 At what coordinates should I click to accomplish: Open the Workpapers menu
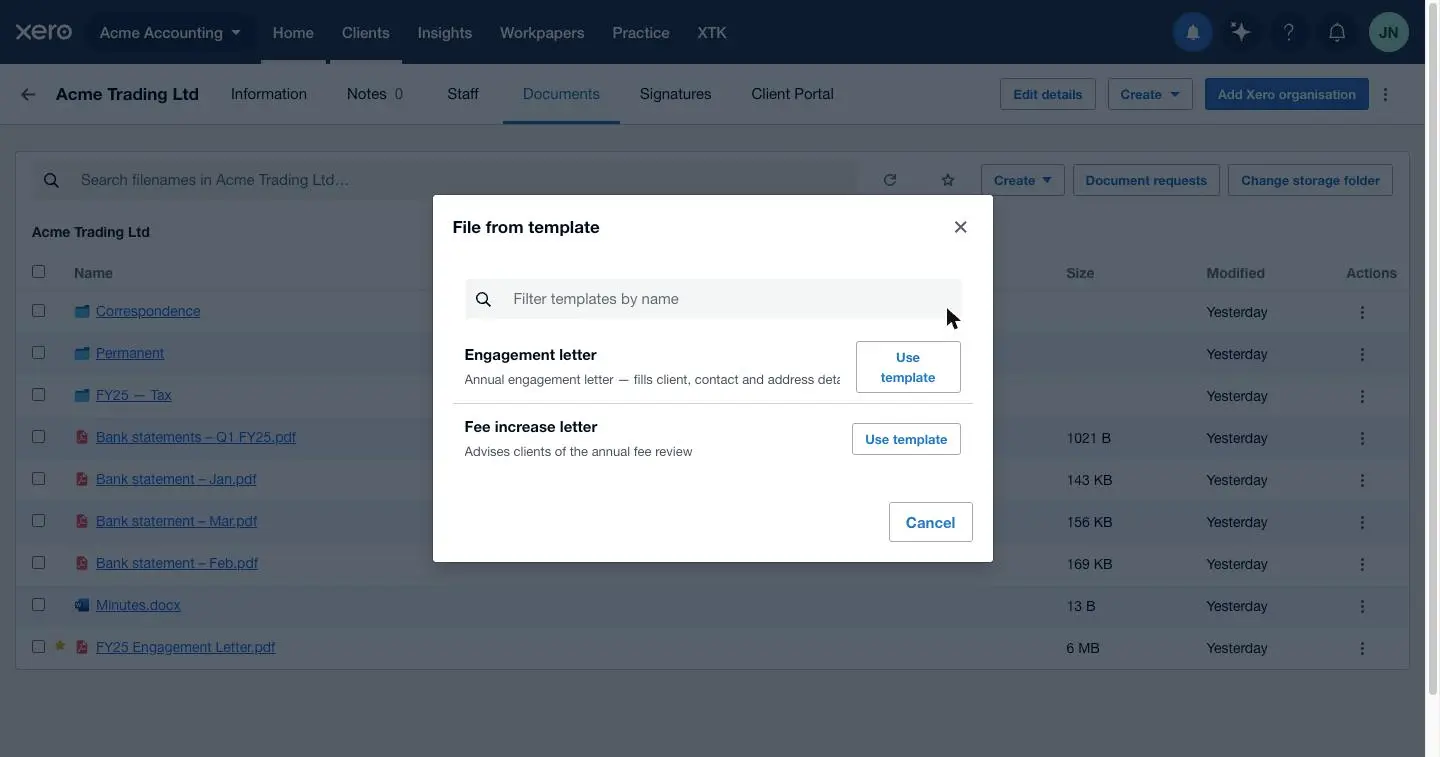tap(542, 32)
